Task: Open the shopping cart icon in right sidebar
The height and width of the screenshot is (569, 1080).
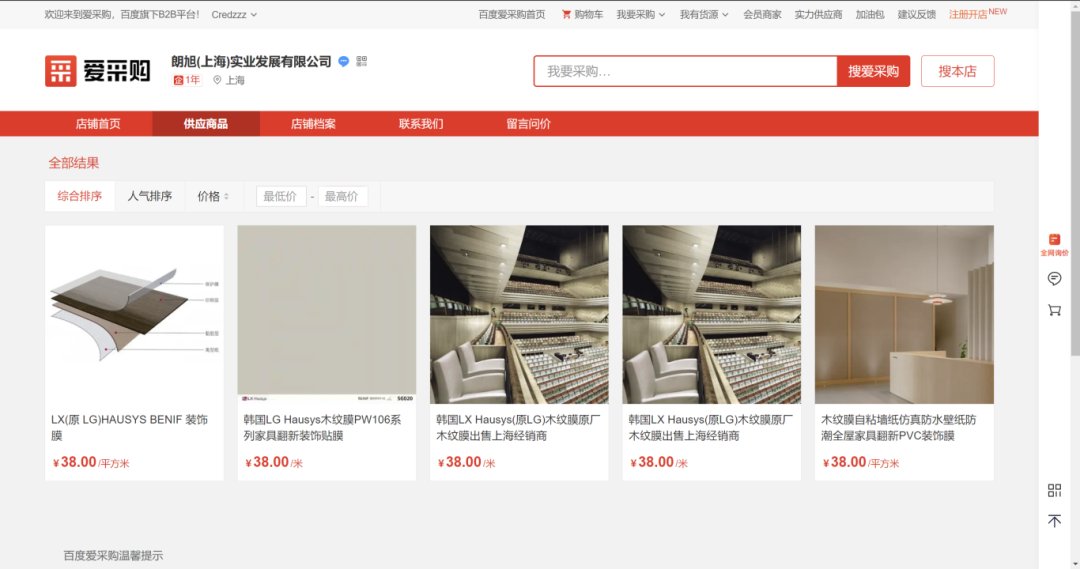Action: pyautogui.click(x=1054, y=311)
